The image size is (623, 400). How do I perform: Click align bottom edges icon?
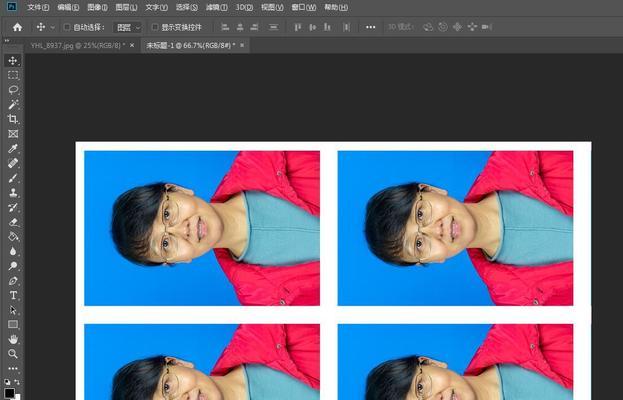pos(327,27)
